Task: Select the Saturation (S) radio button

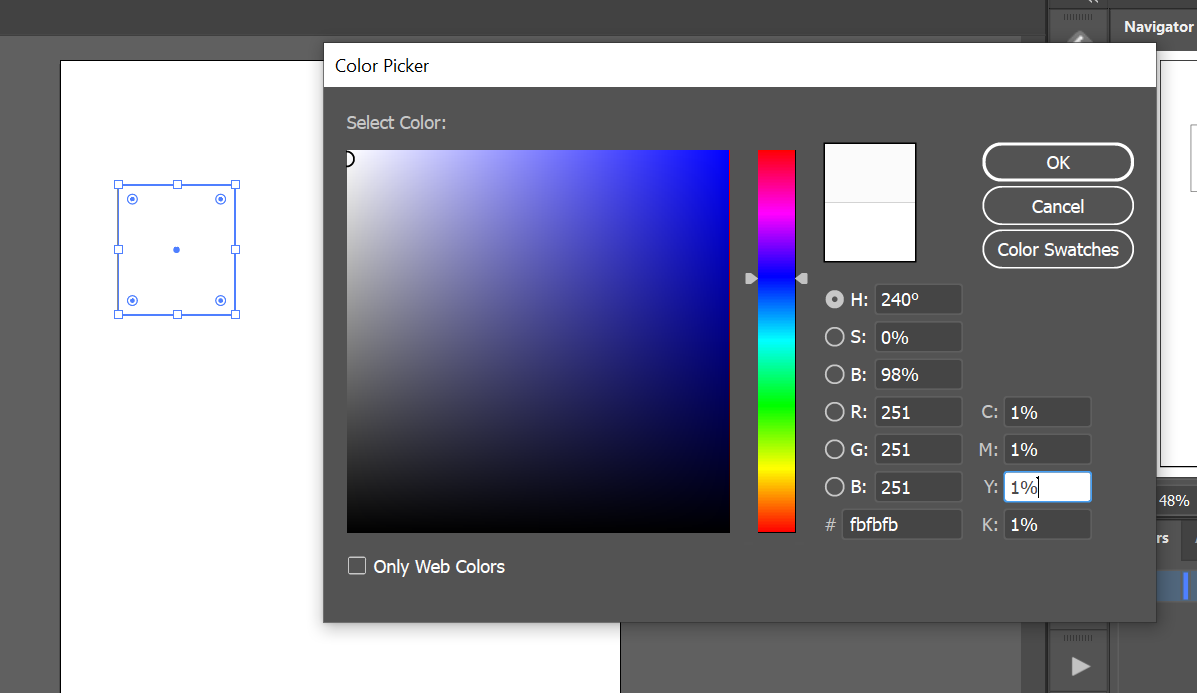Action: point(834,337)
